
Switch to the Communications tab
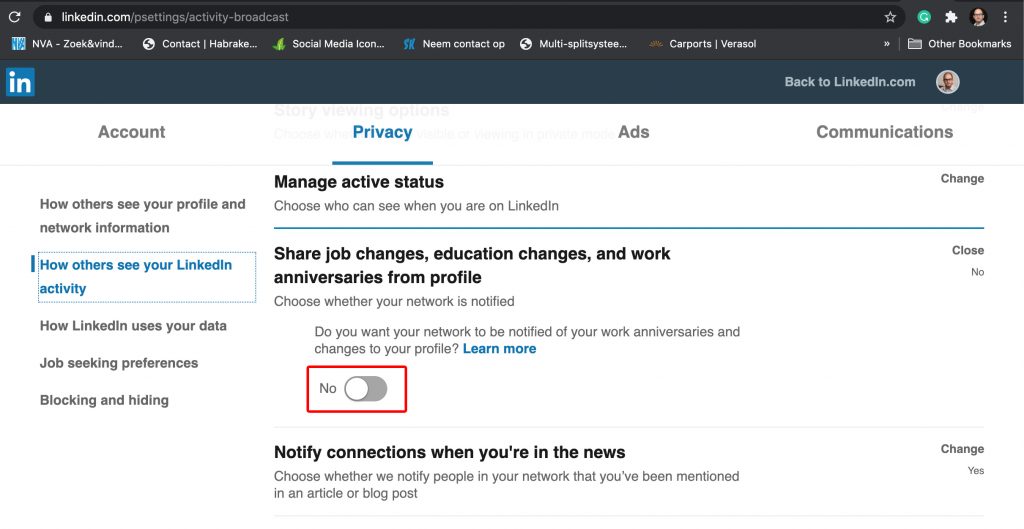coord(884,132)
